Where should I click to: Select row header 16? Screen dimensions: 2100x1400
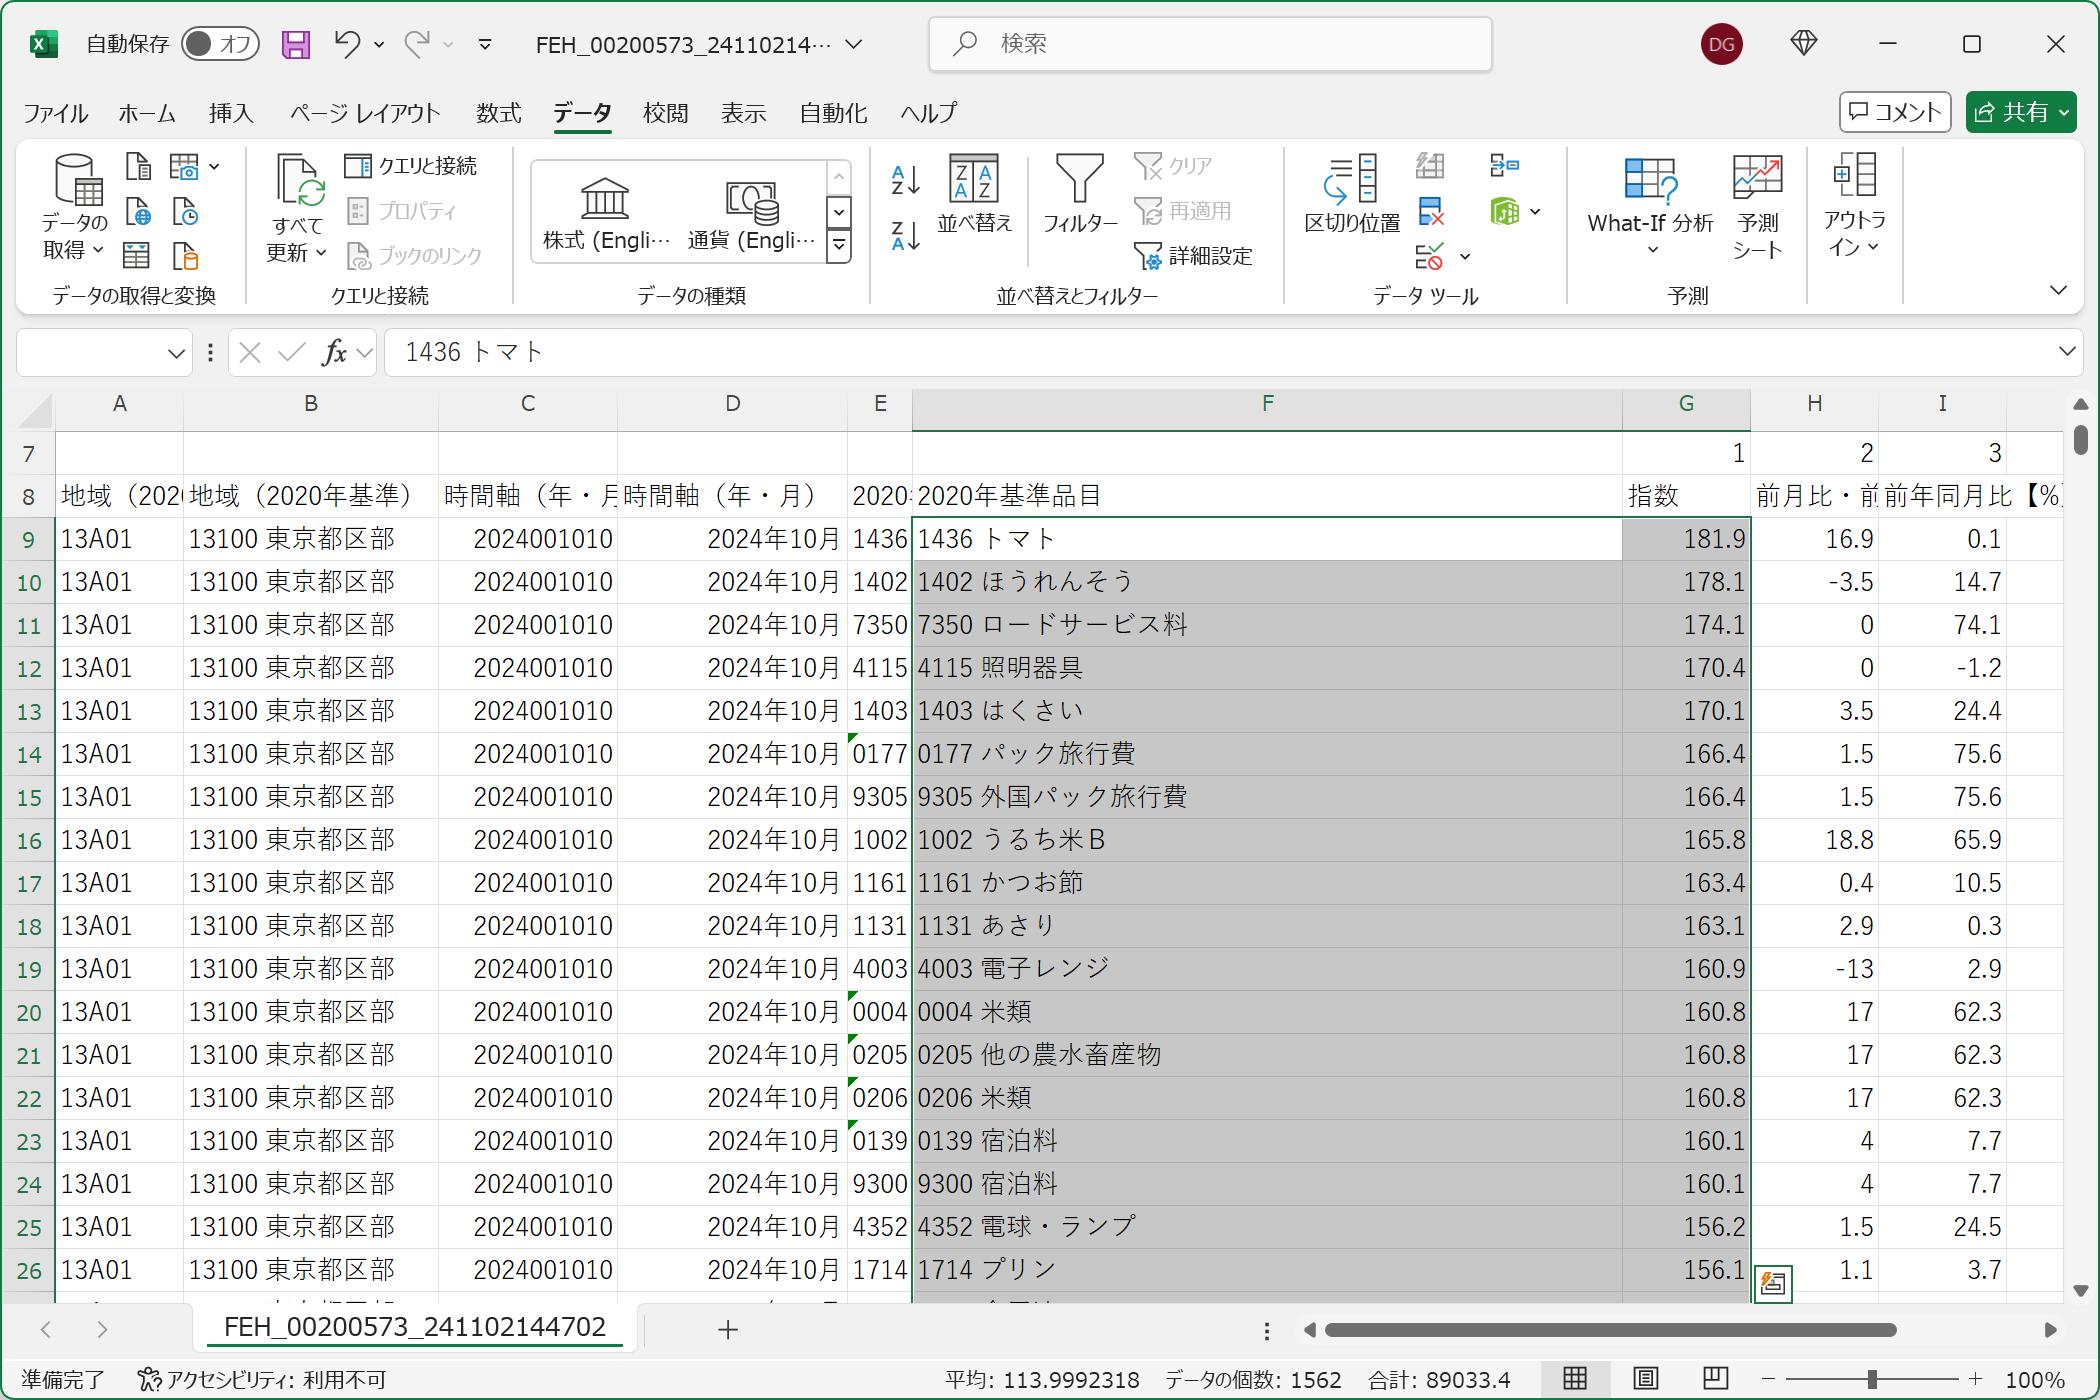(x=29, y=841)
